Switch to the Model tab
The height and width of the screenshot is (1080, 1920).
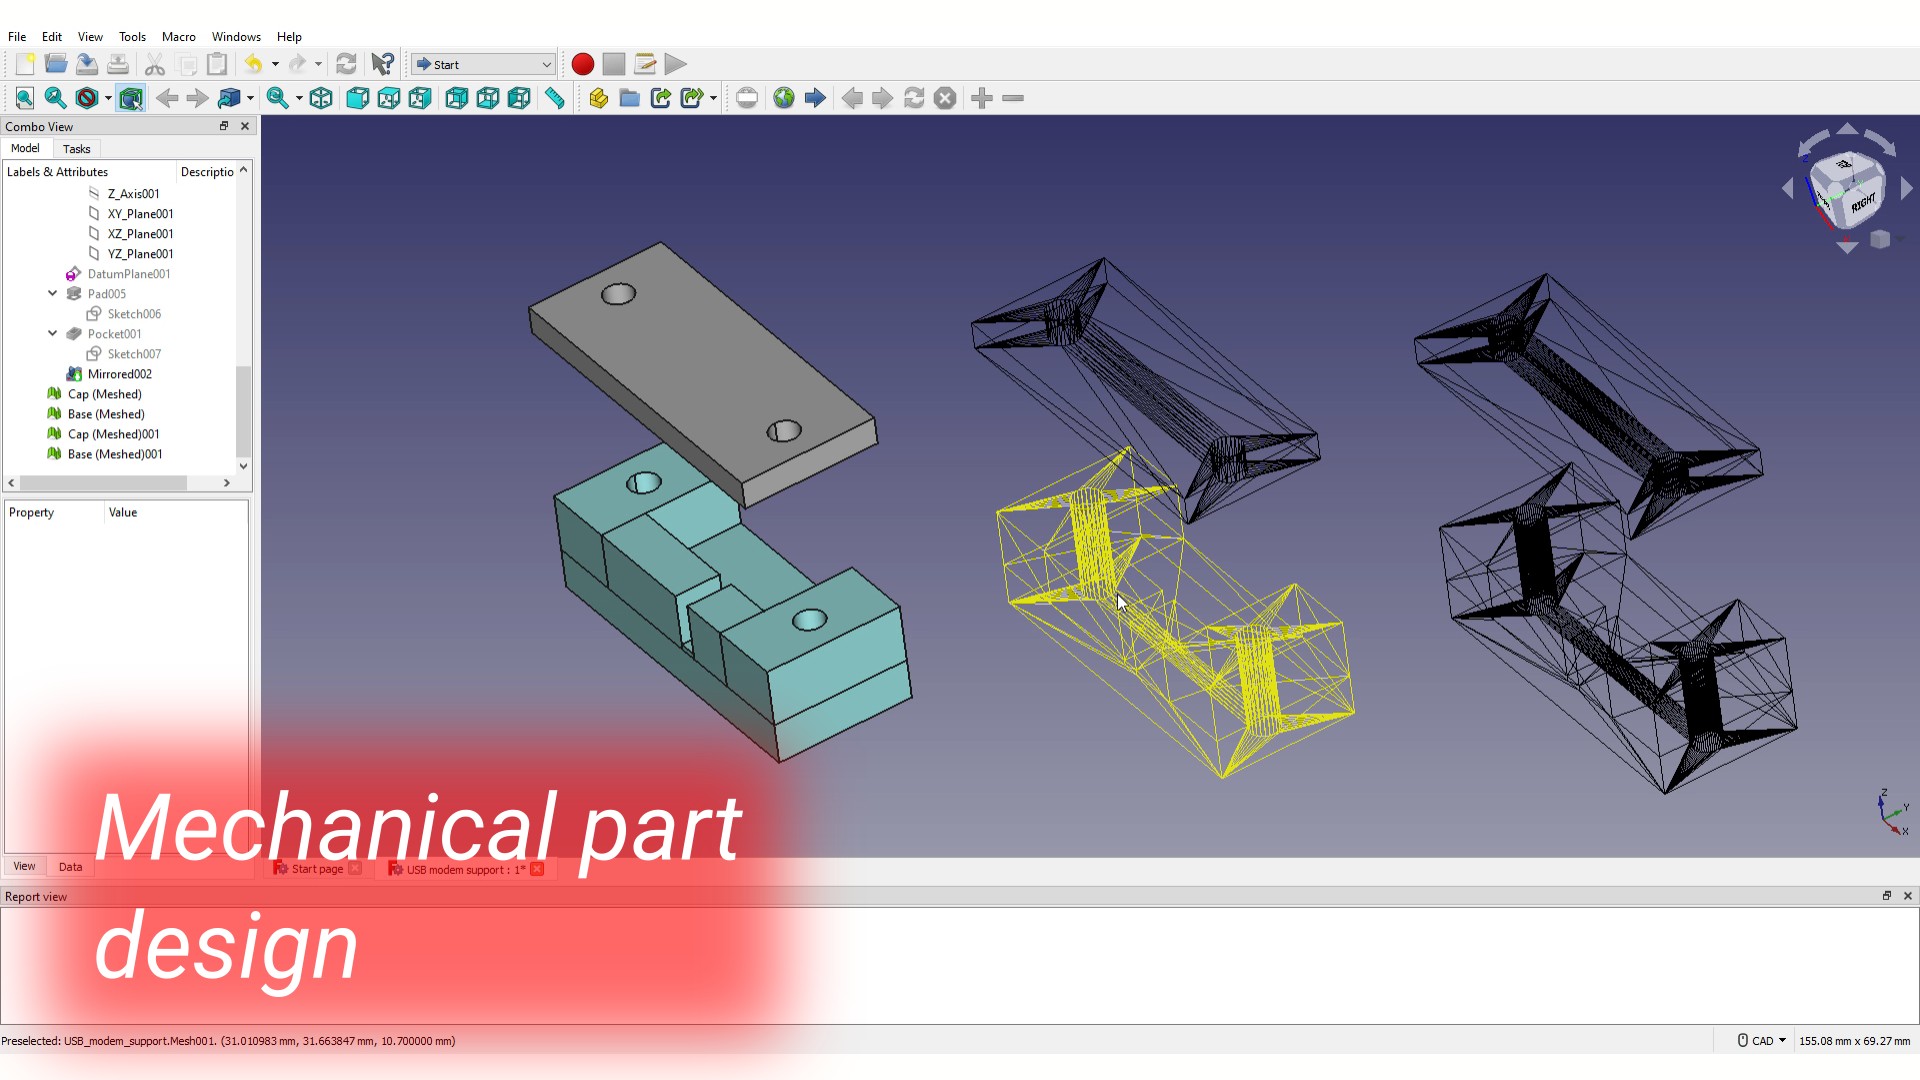pyautogui.click(x=25, y=148)
